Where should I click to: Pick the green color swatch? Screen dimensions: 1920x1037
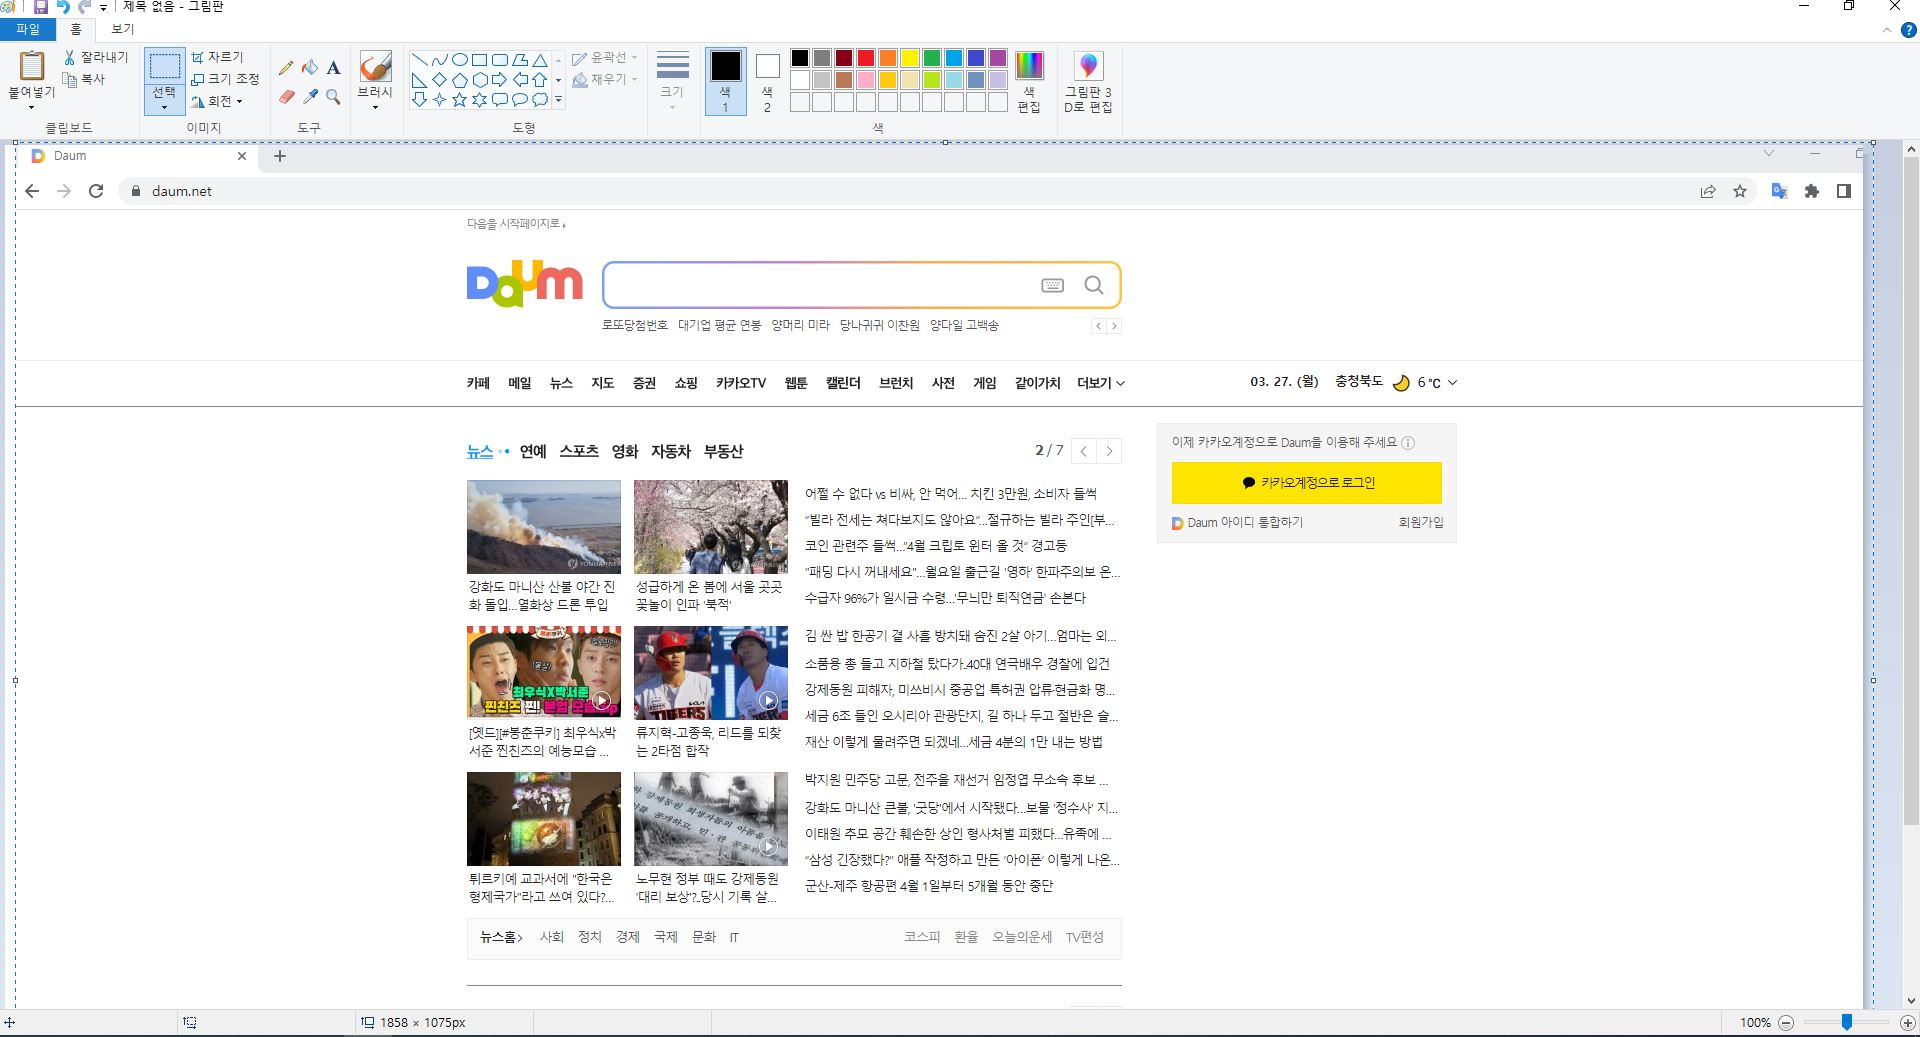(932, 58)
